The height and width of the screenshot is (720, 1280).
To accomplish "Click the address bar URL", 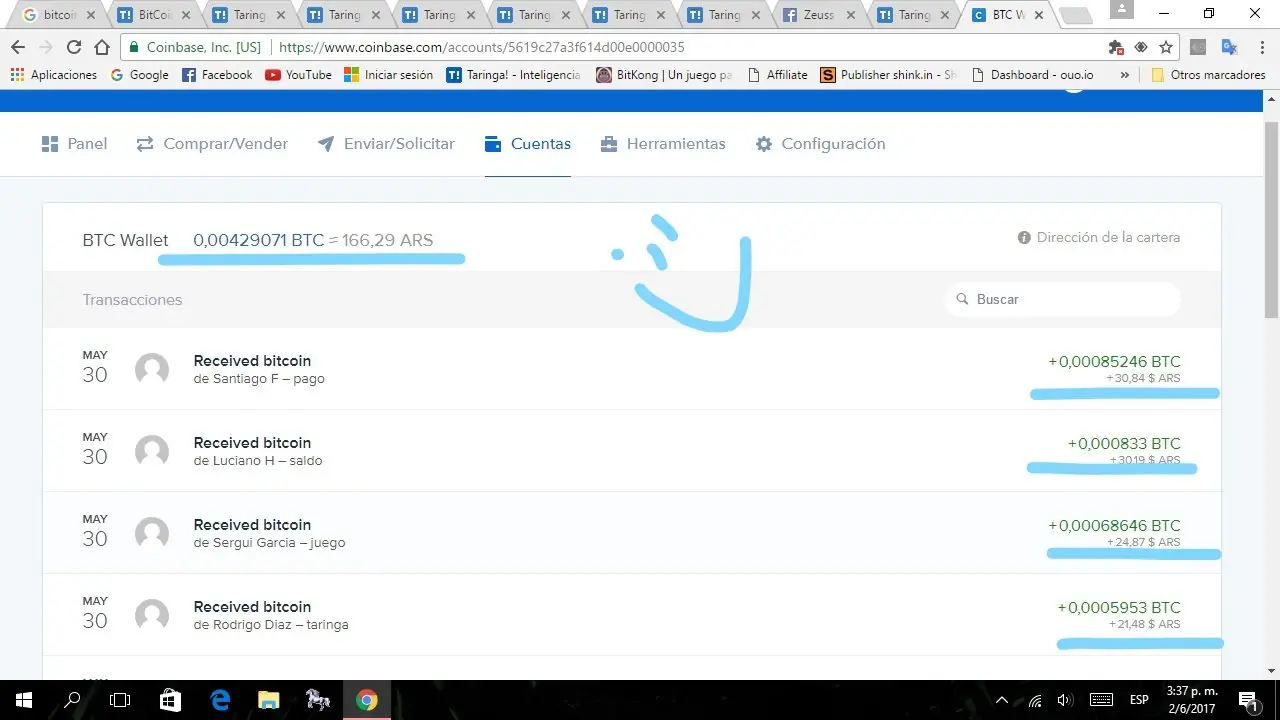I will click(x=481, y=47).
